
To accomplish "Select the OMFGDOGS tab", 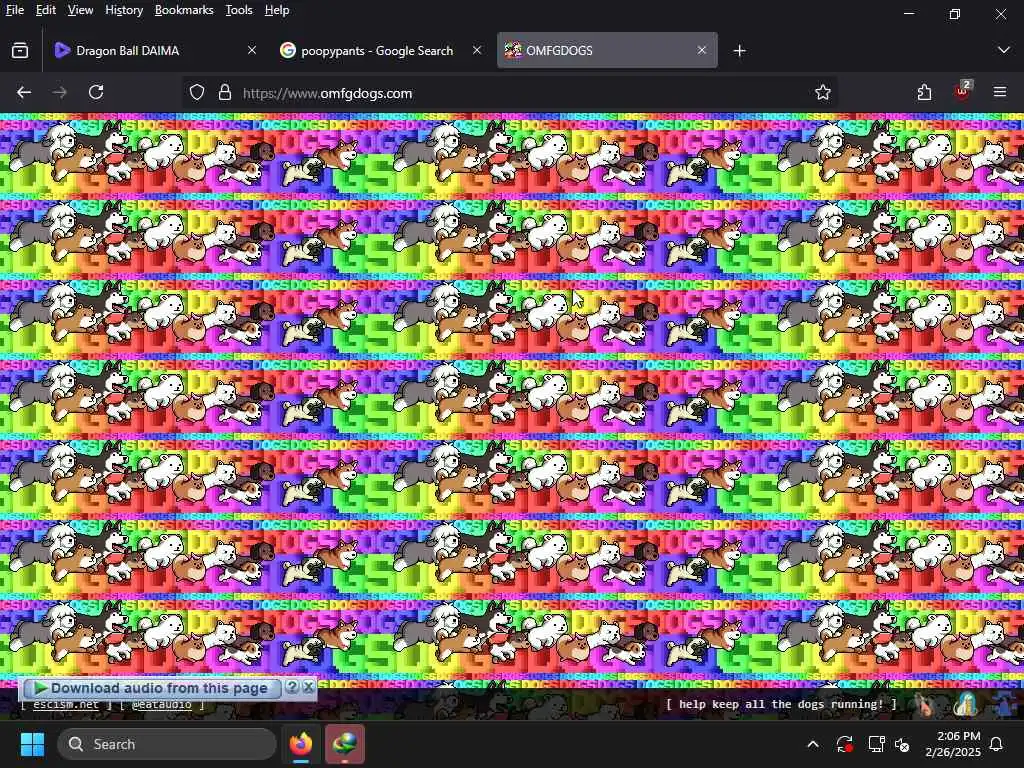I will 607,50.
